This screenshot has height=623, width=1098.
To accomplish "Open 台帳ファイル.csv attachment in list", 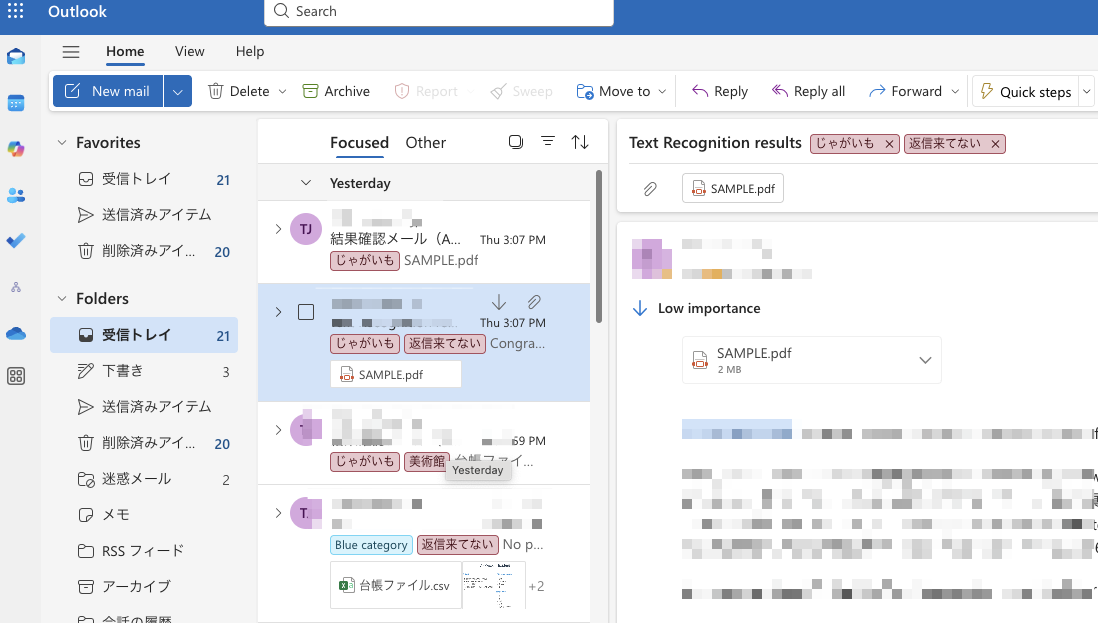I will pyautogui.click(x=396, y=585).
